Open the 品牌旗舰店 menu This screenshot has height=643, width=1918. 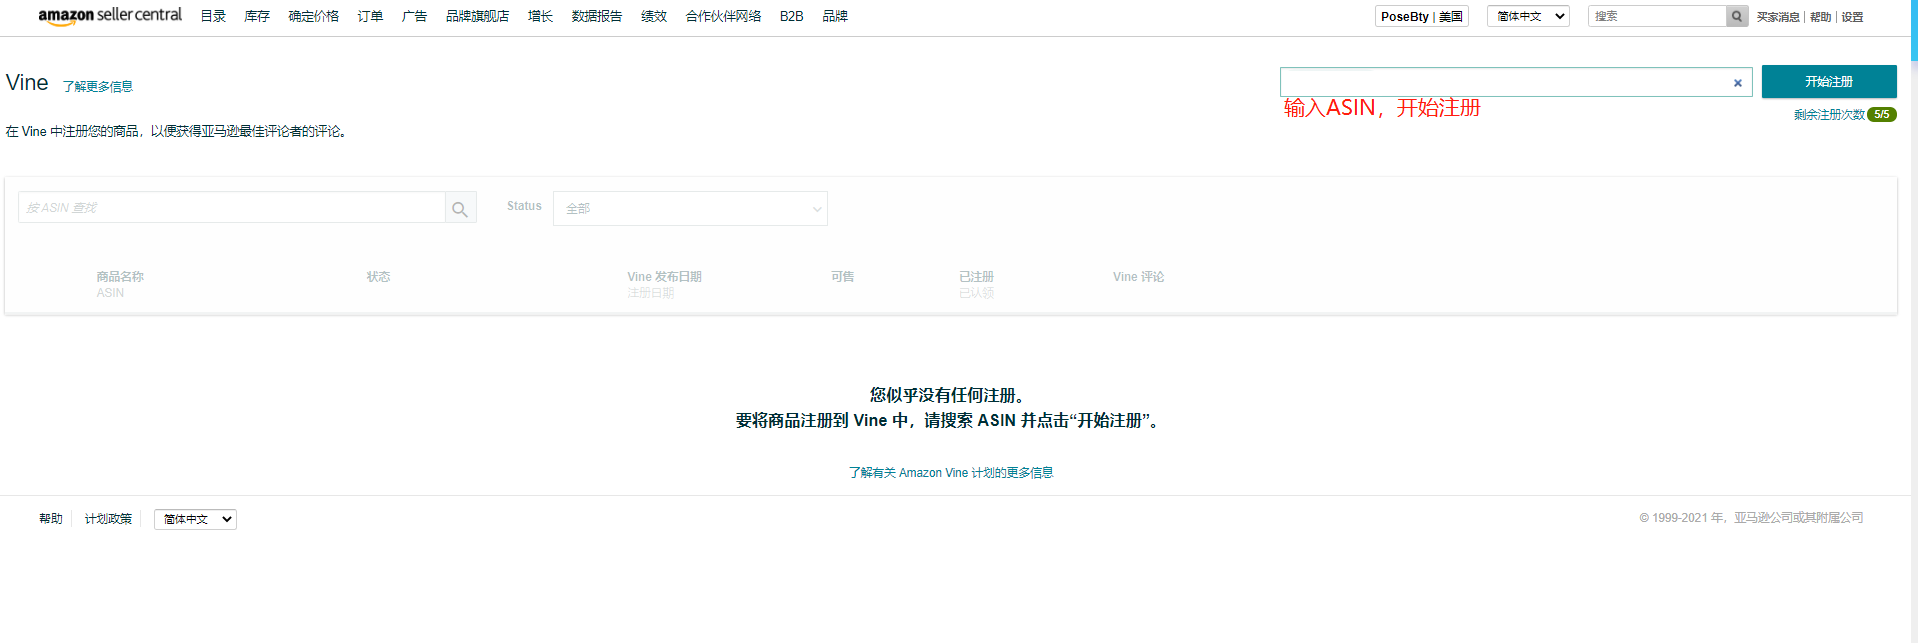[477, 16]
